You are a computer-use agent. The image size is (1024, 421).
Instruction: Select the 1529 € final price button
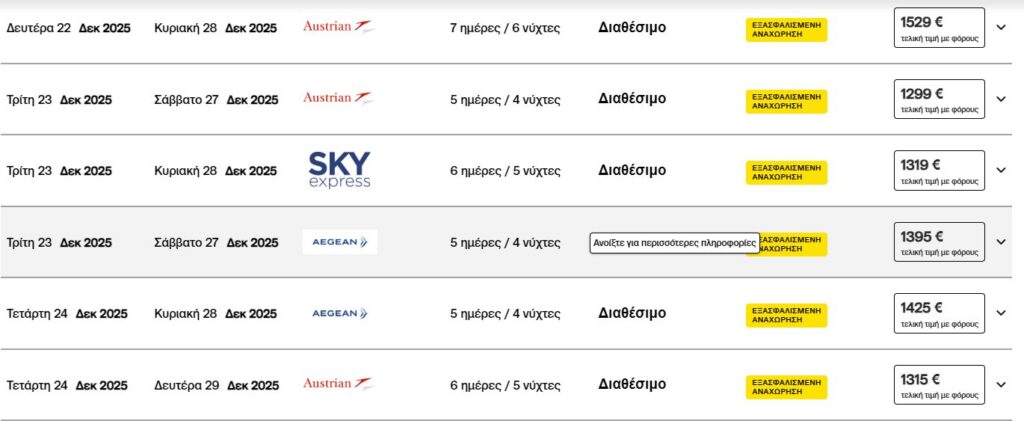click(x=939, y=28)
